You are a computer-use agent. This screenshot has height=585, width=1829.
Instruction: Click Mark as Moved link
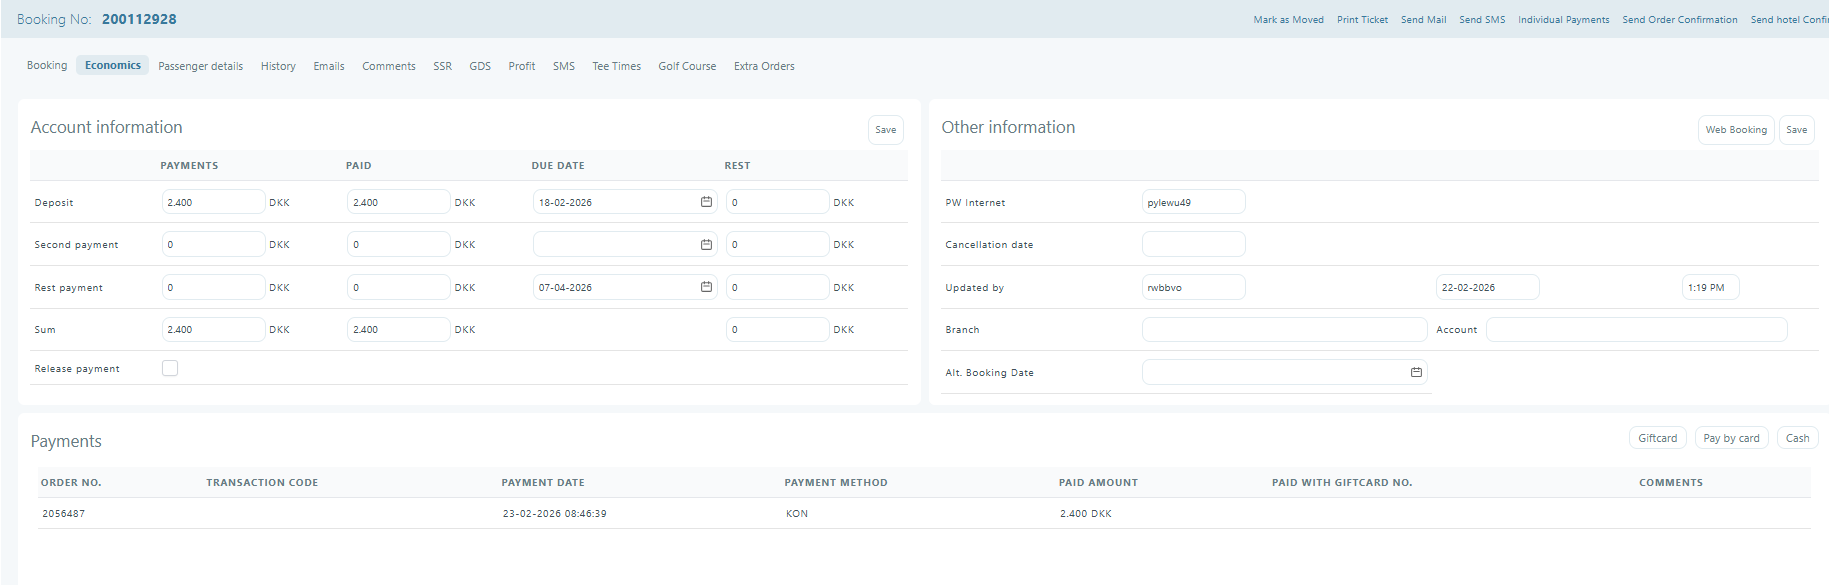1288,20
